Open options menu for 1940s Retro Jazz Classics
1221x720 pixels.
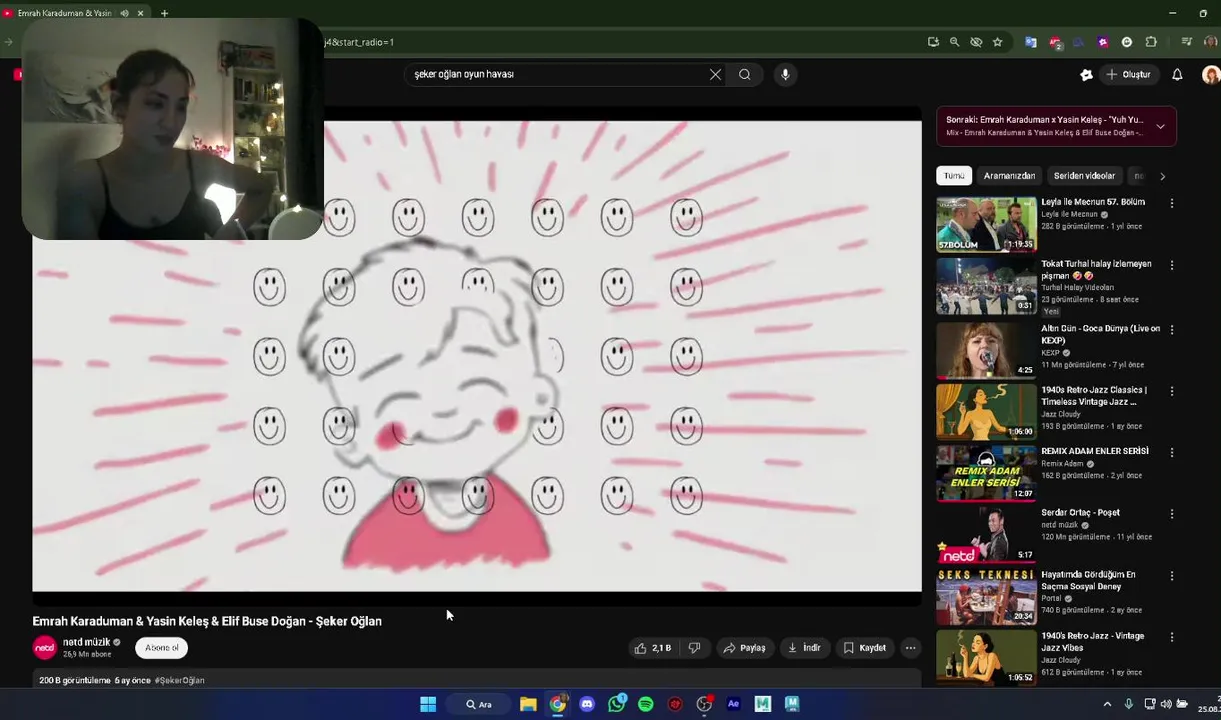1172,391
